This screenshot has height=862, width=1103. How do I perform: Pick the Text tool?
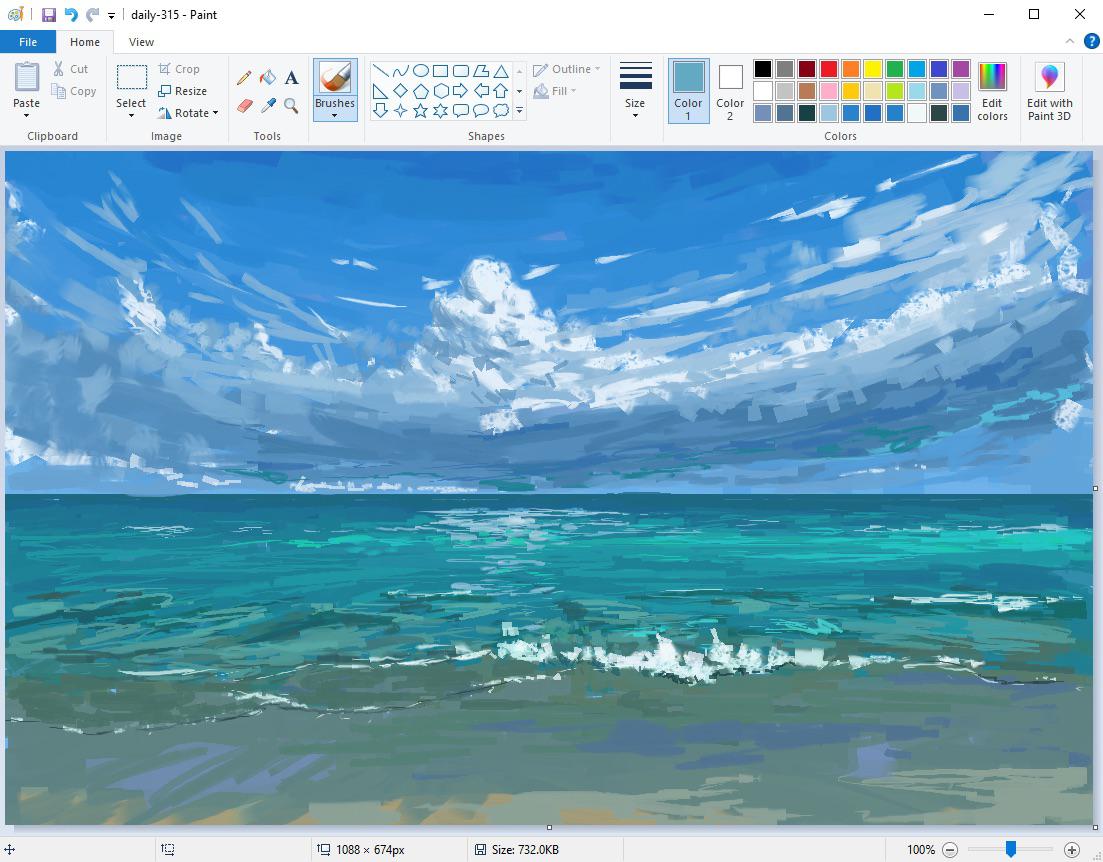[291, 75]
